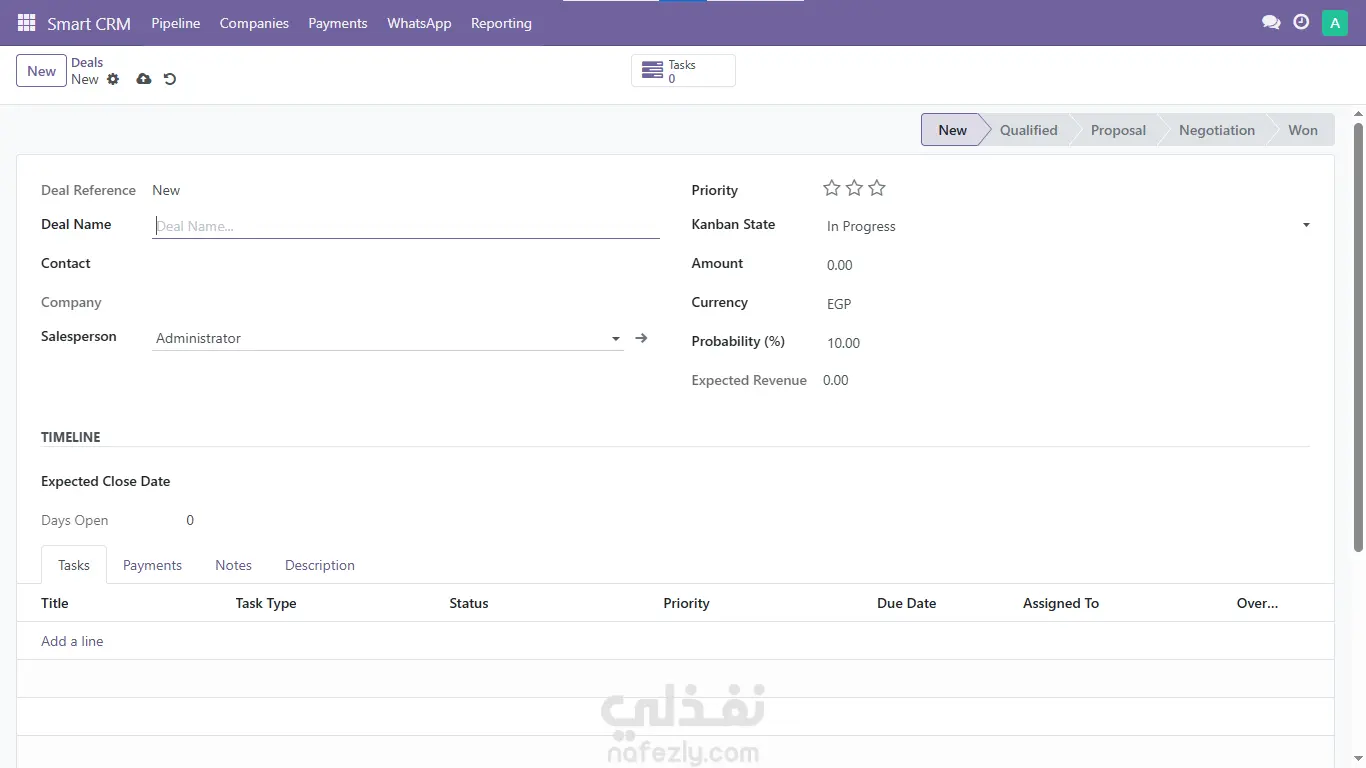1366x768 pixels.
Task: Set stage to Won
Action: [x=1303, y=130]
